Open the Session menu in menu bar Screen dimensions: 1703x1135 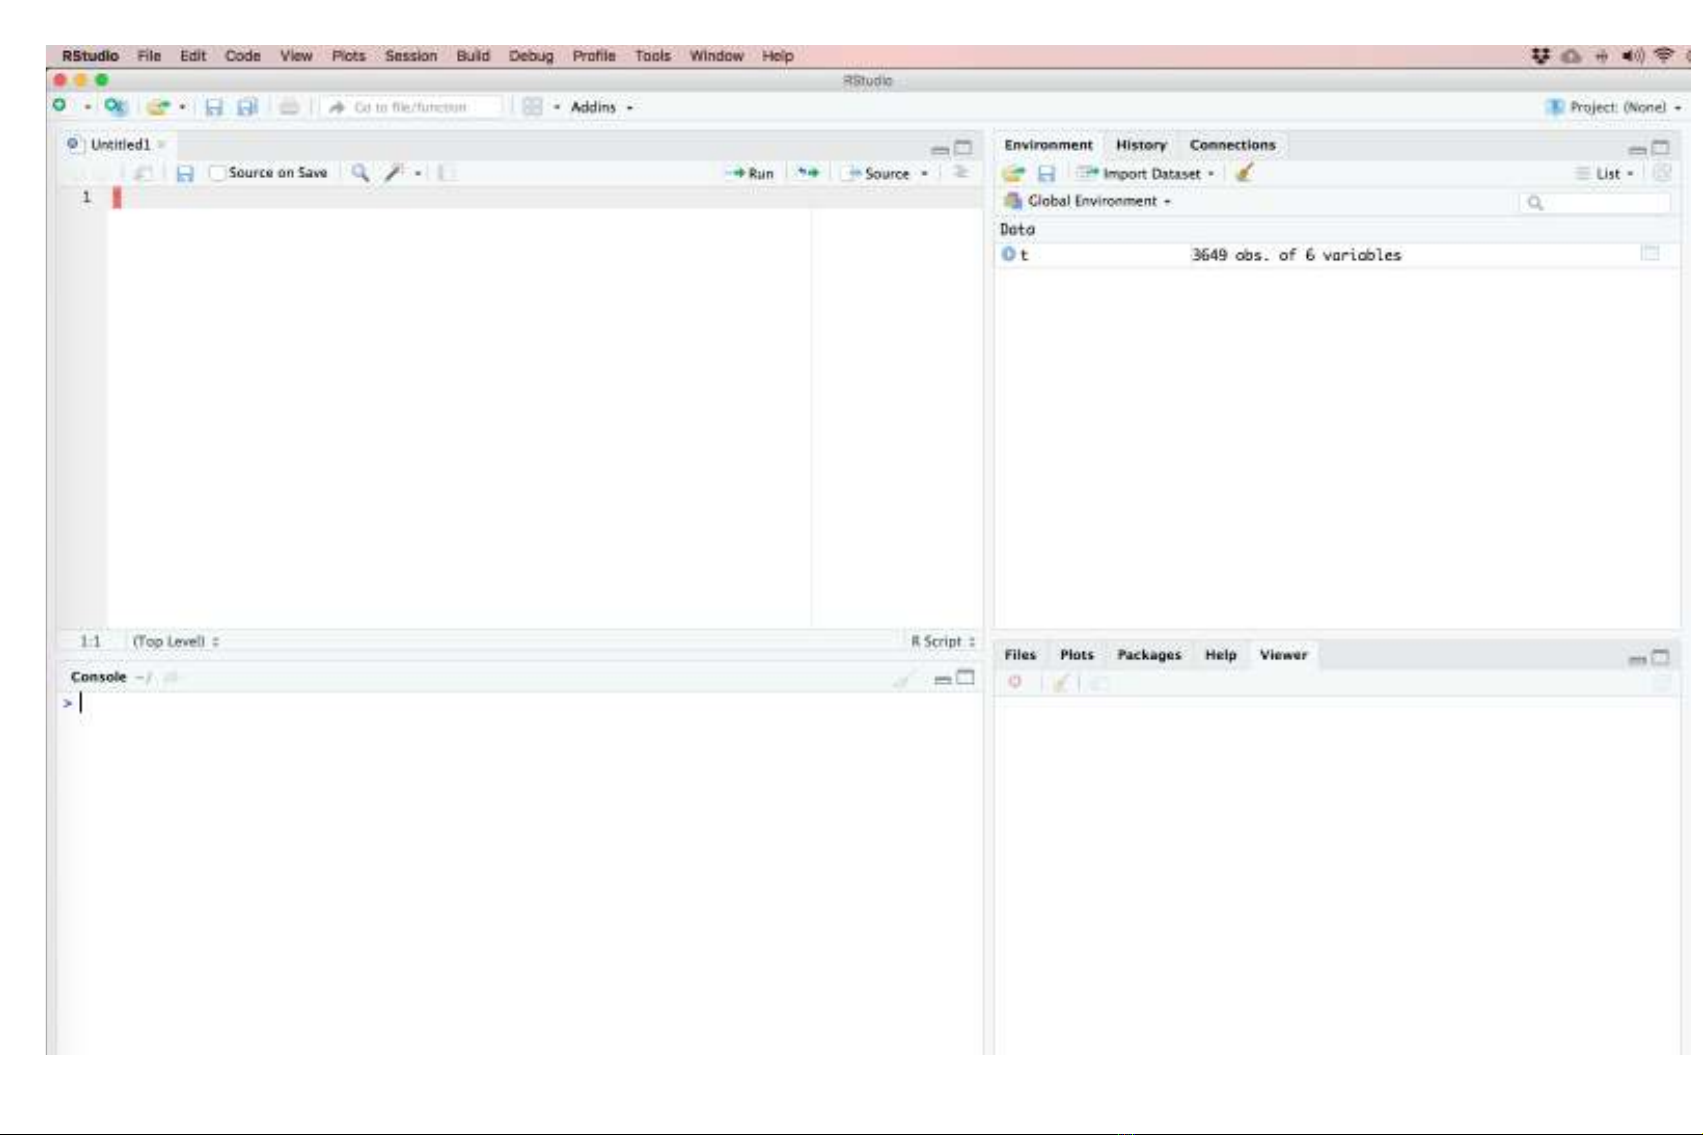(x=410, y=56)
